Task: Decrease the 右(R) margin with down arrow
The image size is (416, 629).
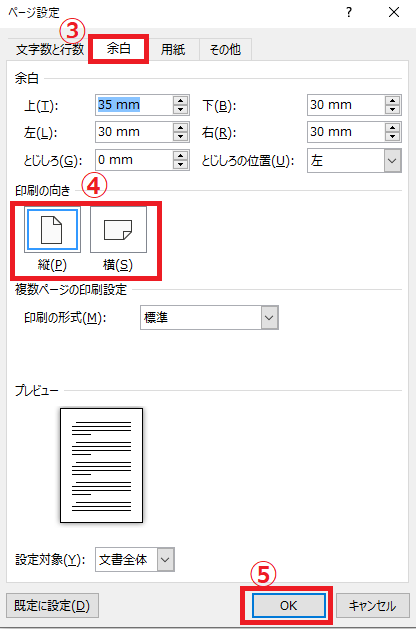Action: coord(392,137)
